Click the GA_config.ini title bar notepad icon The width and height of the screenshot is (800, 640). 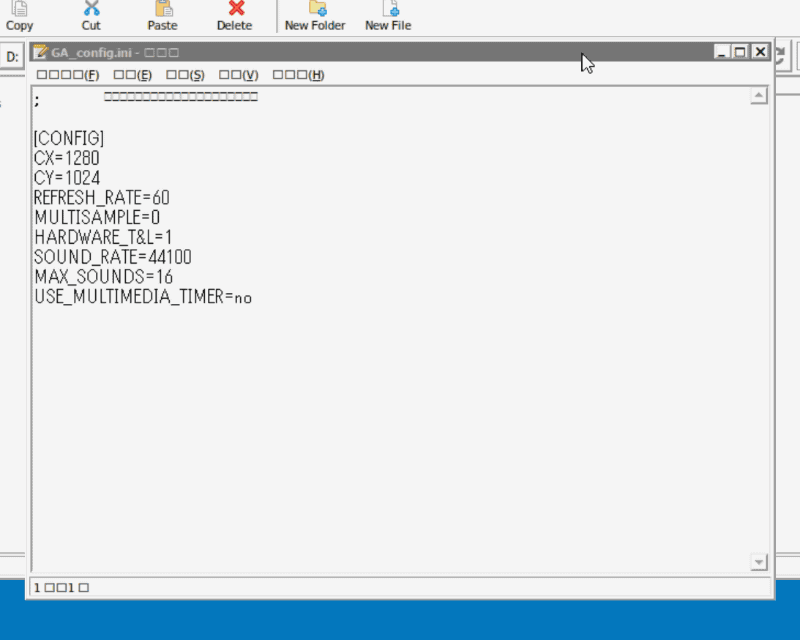[41, 51]
